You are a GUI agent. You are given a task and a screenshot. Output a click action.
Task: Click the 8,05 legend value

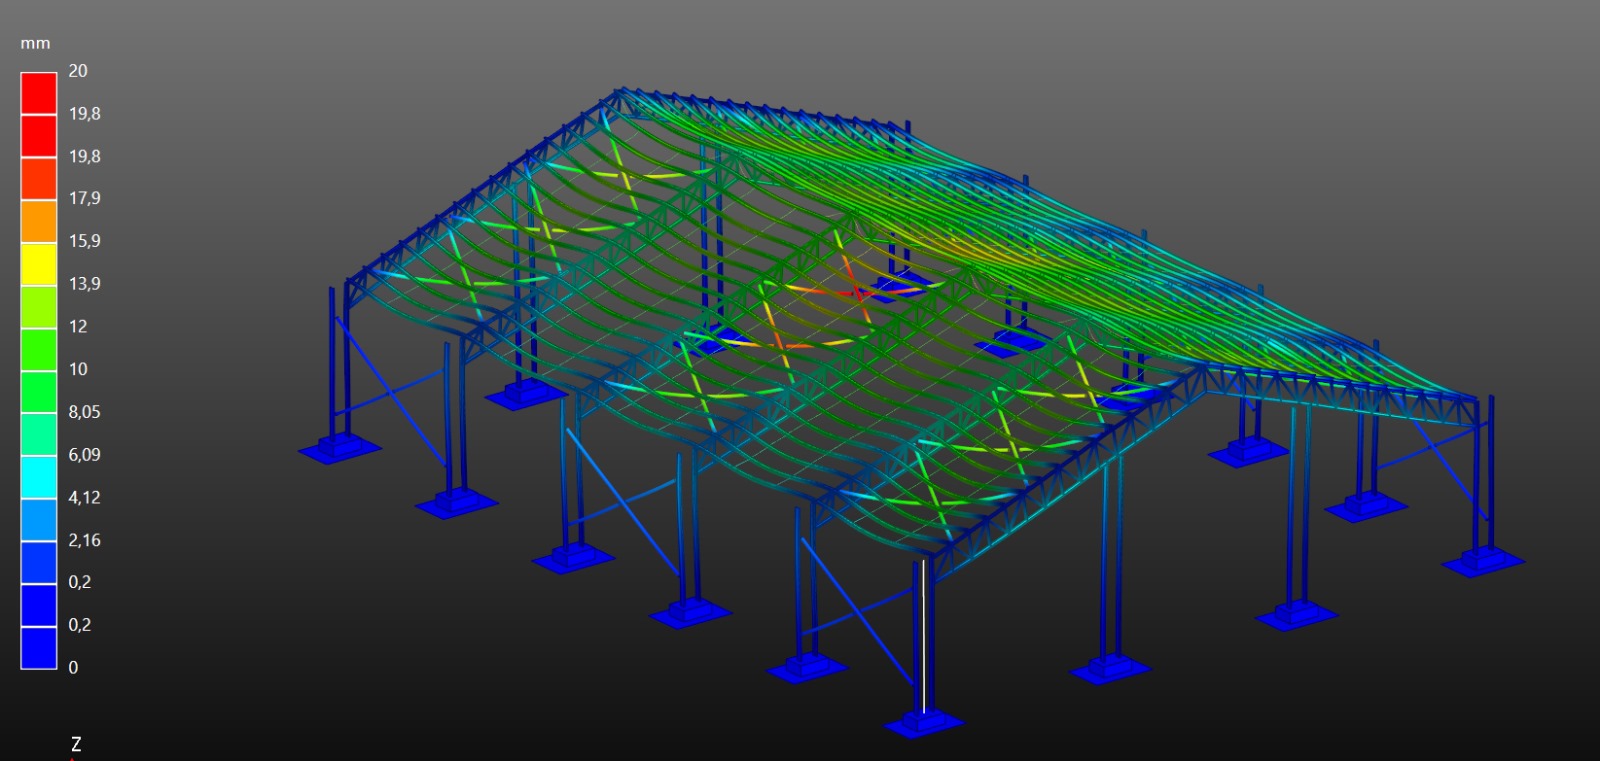[84, 412]
